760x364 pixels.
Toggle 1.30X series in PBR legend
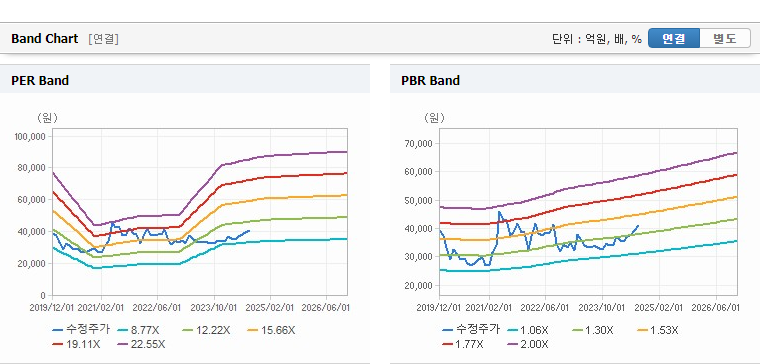coord(592,330)
